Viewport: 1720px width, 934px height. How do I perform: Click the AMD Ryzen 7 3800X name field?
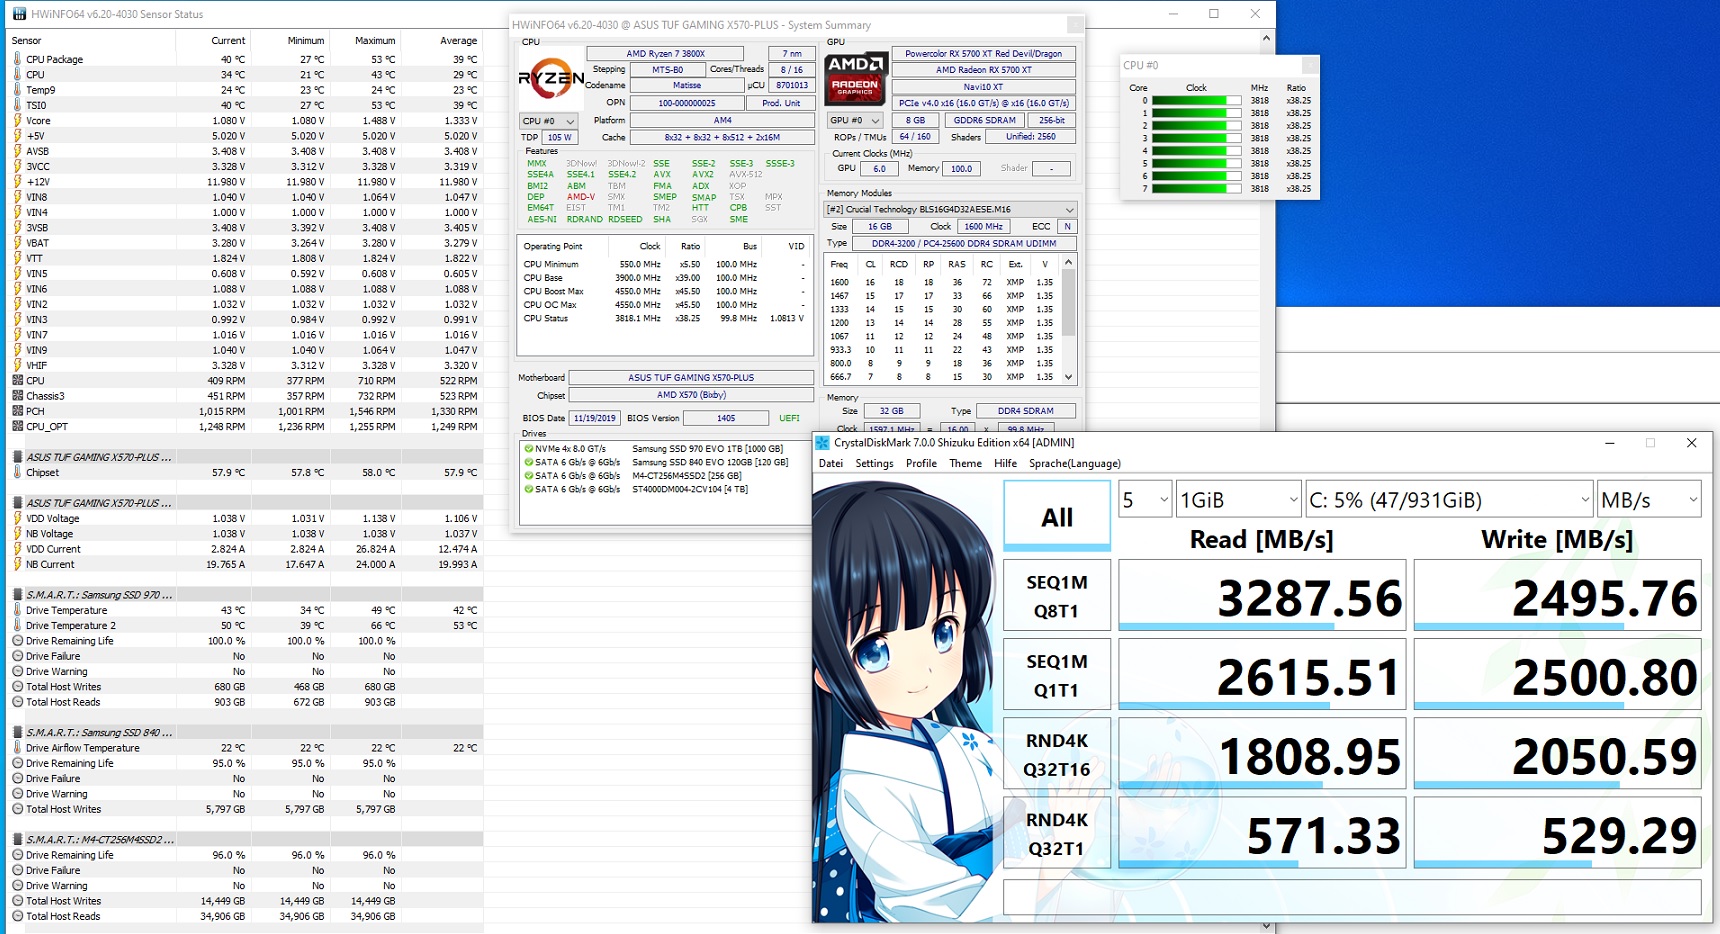click(x=665, y=54)
